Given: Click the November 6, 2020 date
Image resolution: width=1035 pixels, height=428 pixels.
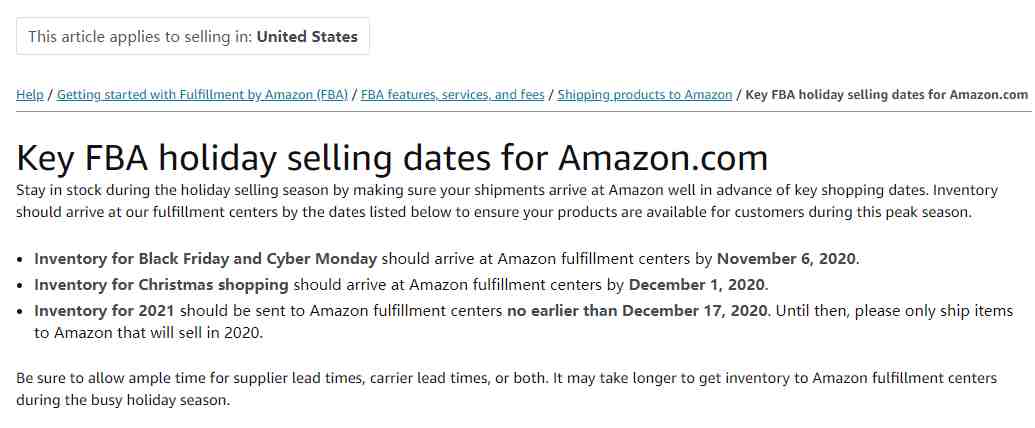Looking at the screenshot, I should coord(786,259).
